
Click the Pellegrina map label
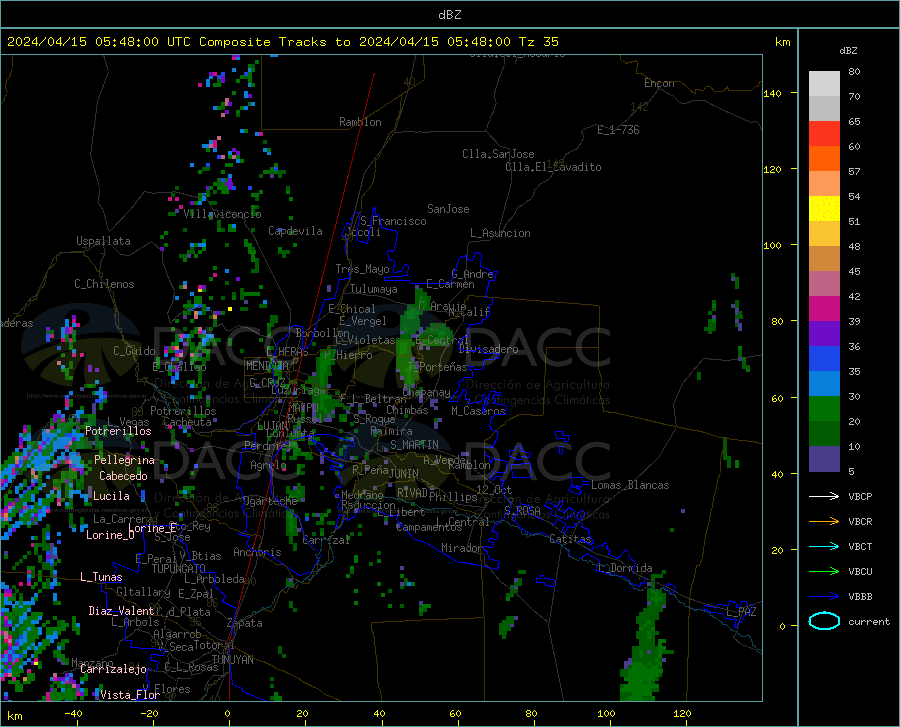coord(125,460)
